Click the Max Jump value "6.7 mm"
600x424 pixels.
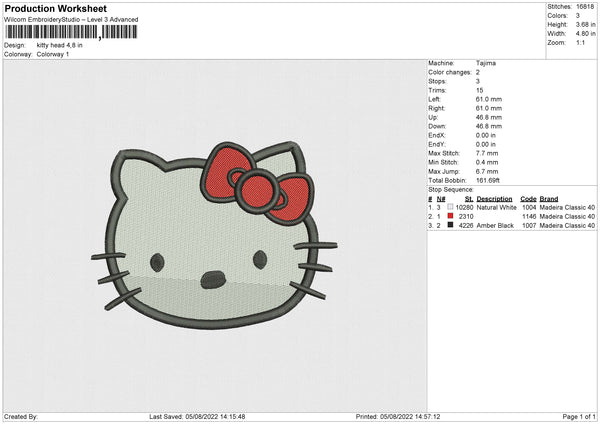click(x=487, y=171)
